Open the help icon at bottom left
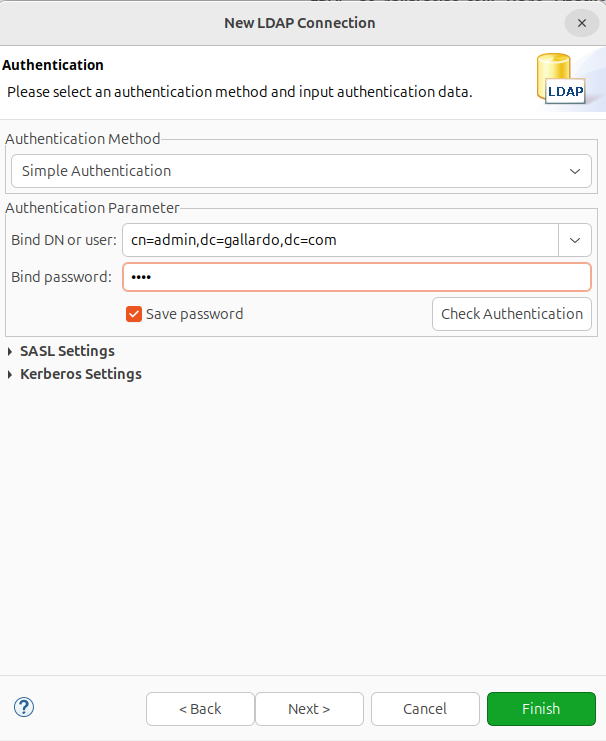Viewport: 606px width, 741px height. coord(24,707)
